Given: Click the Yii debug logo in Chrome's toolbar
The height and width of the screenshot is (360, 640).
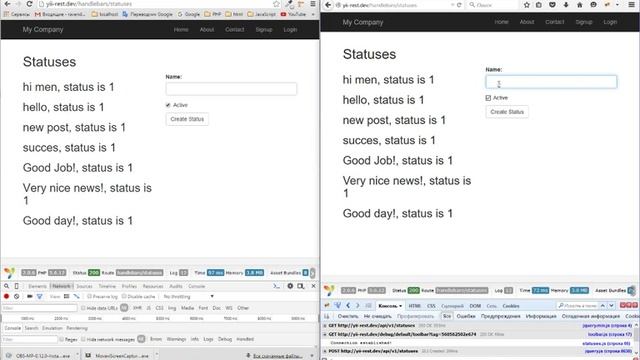Looking at the screenshot, I should coord(9,272).
